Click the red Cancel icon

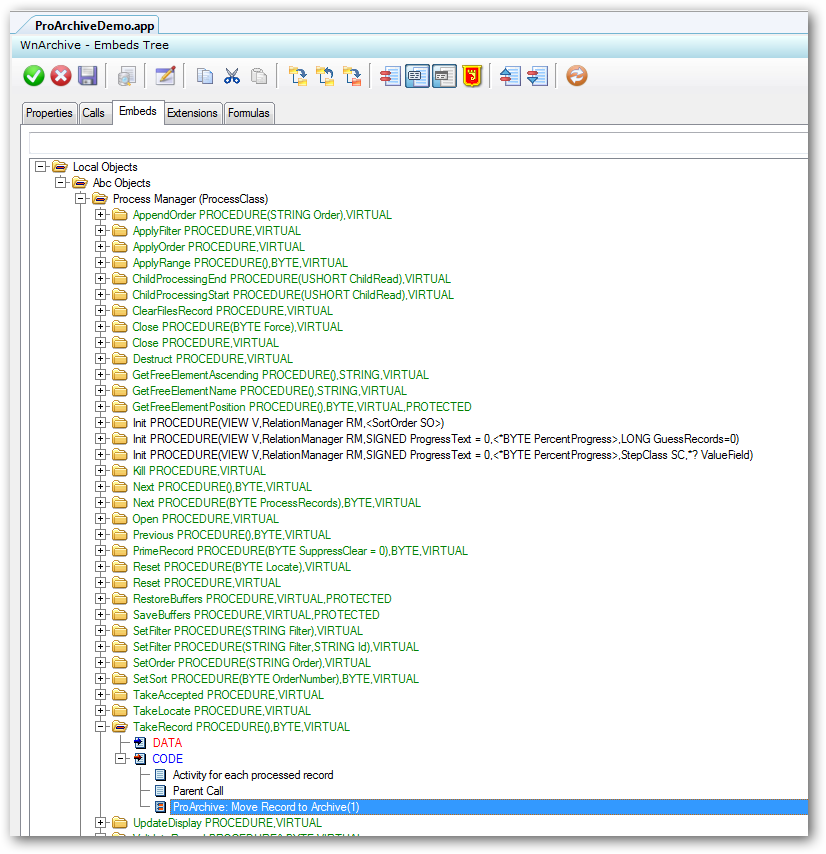point(60,75)
